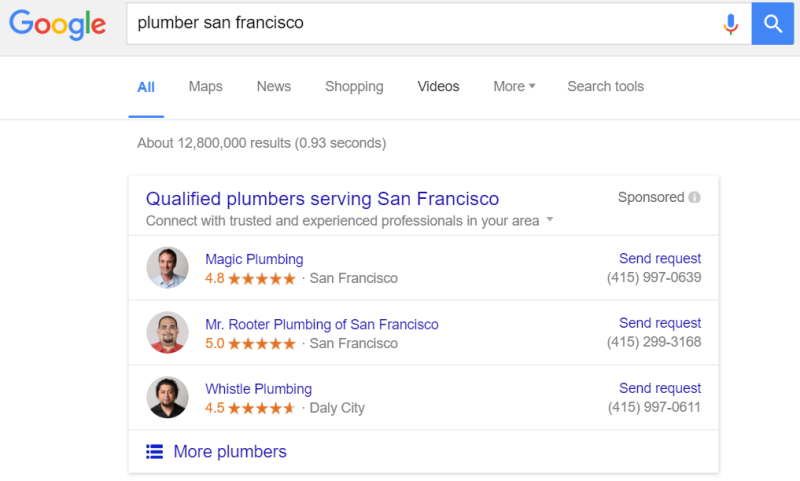Send request to Magic Plumbing
The height and width of the screenshot is (481, 800).
660,259
